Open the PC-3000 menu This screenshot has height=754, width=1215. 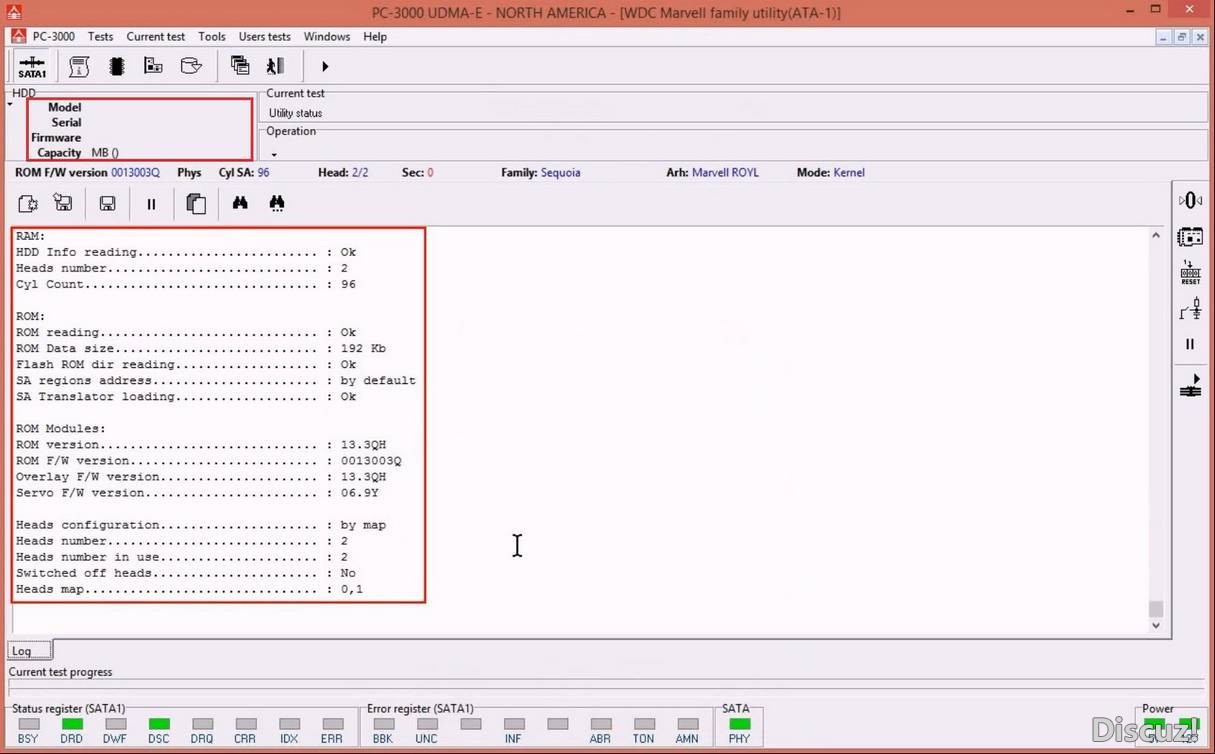pos(54,36)
